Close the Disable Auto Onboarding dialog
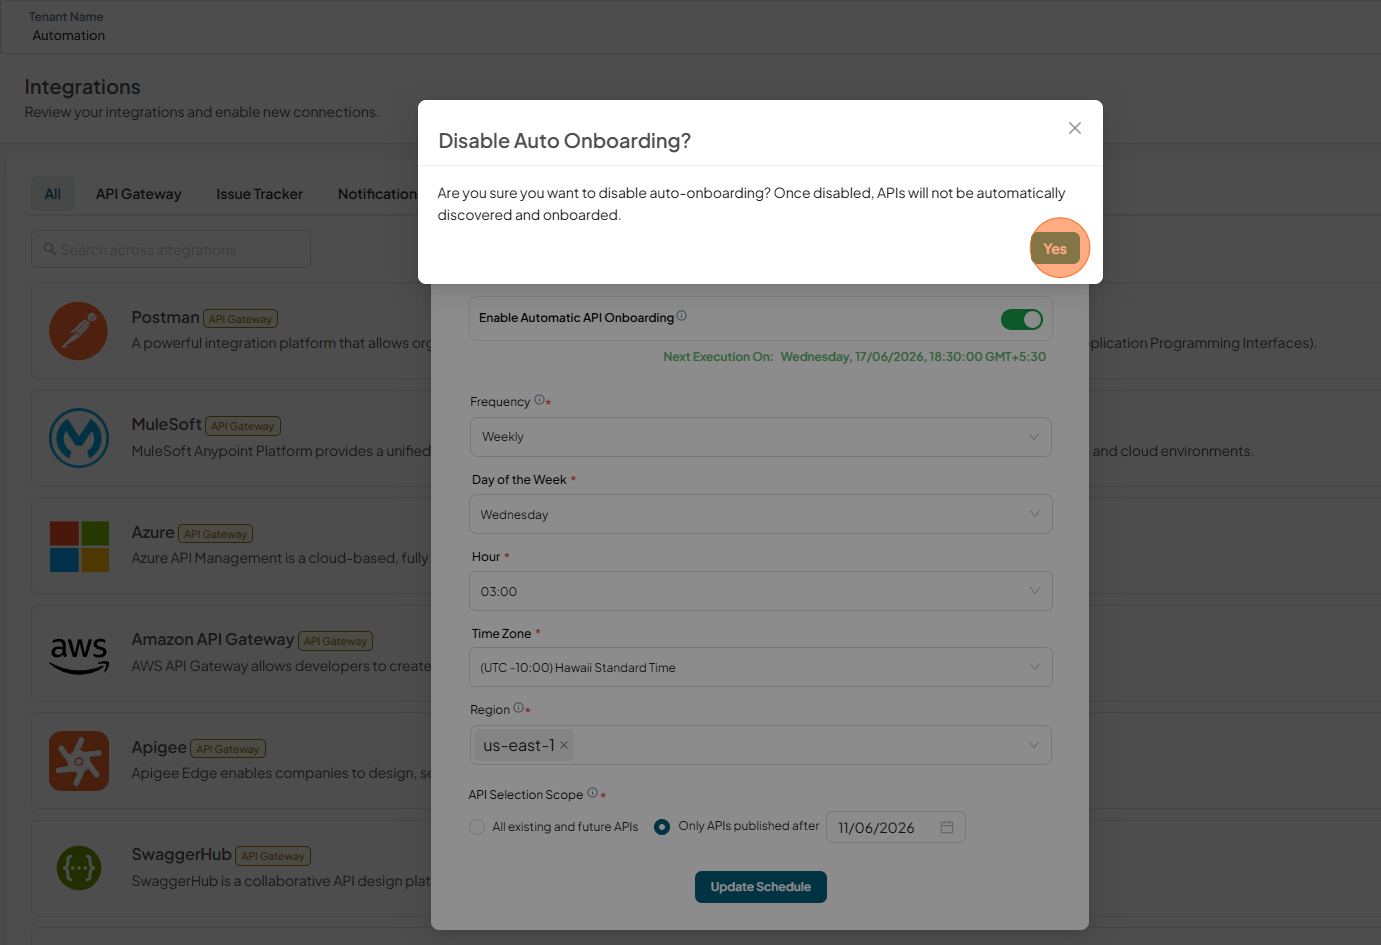This screenshot has height=945, width=1381. tap(1075, 128)
